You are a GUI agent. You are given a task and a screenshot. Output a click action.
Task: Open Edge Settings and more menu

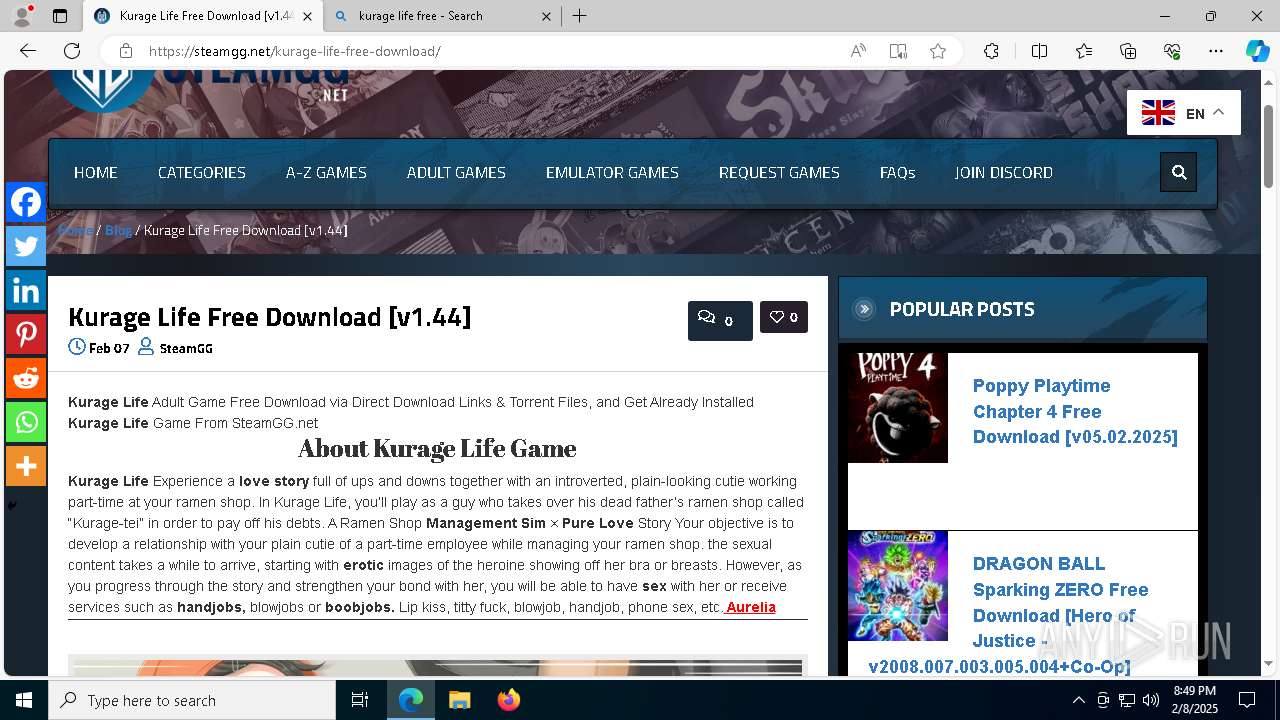[x=1216, y=51]
